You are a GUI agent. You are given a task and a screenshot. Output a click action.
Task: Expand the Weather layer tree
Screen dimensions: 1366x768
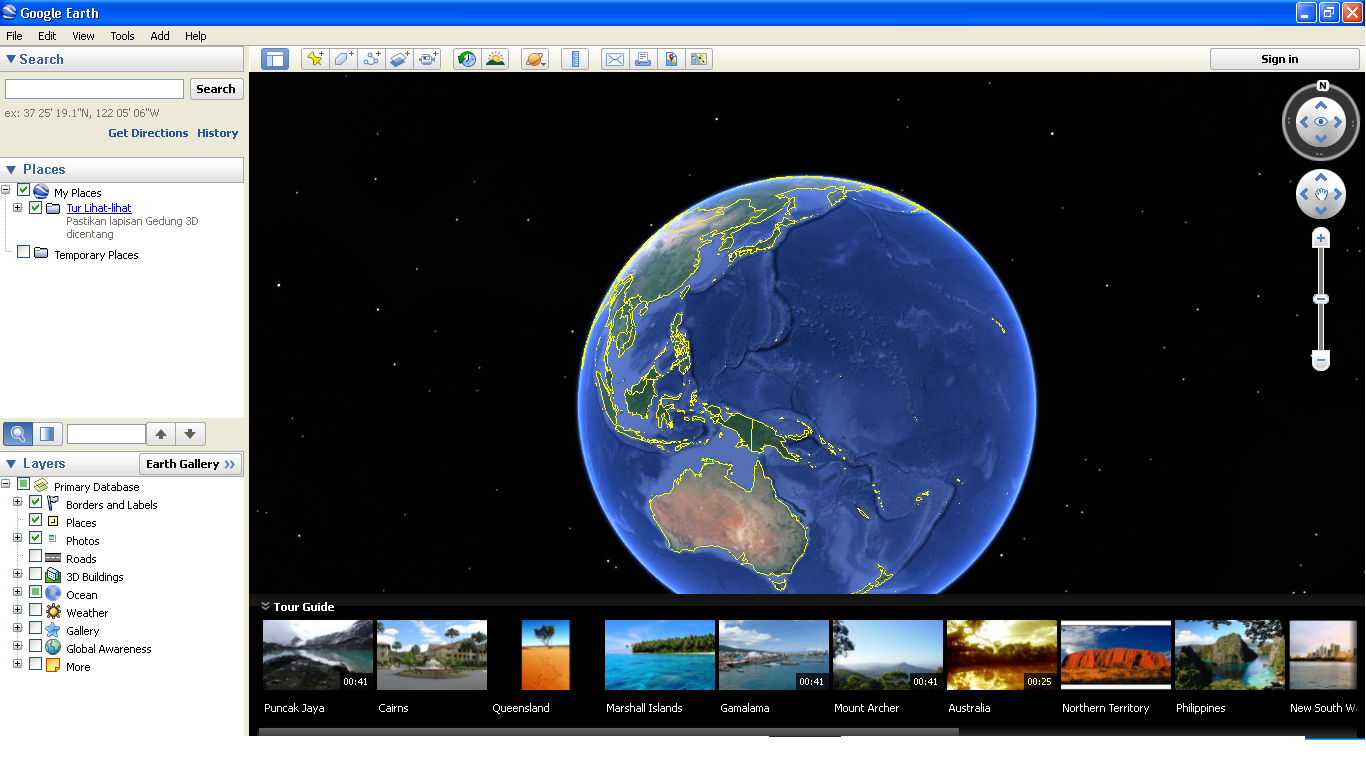(16, 612)
